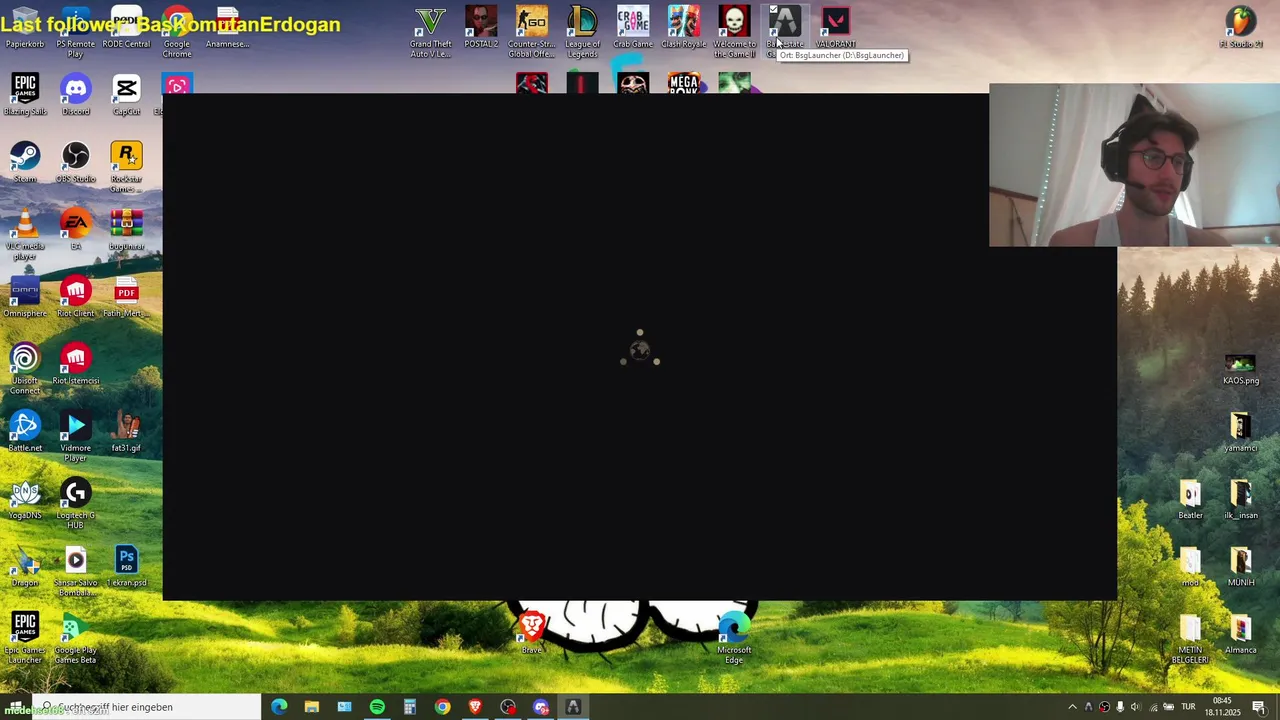
Task: Open the notification center icon
Action: click(x=1259, y=707)
